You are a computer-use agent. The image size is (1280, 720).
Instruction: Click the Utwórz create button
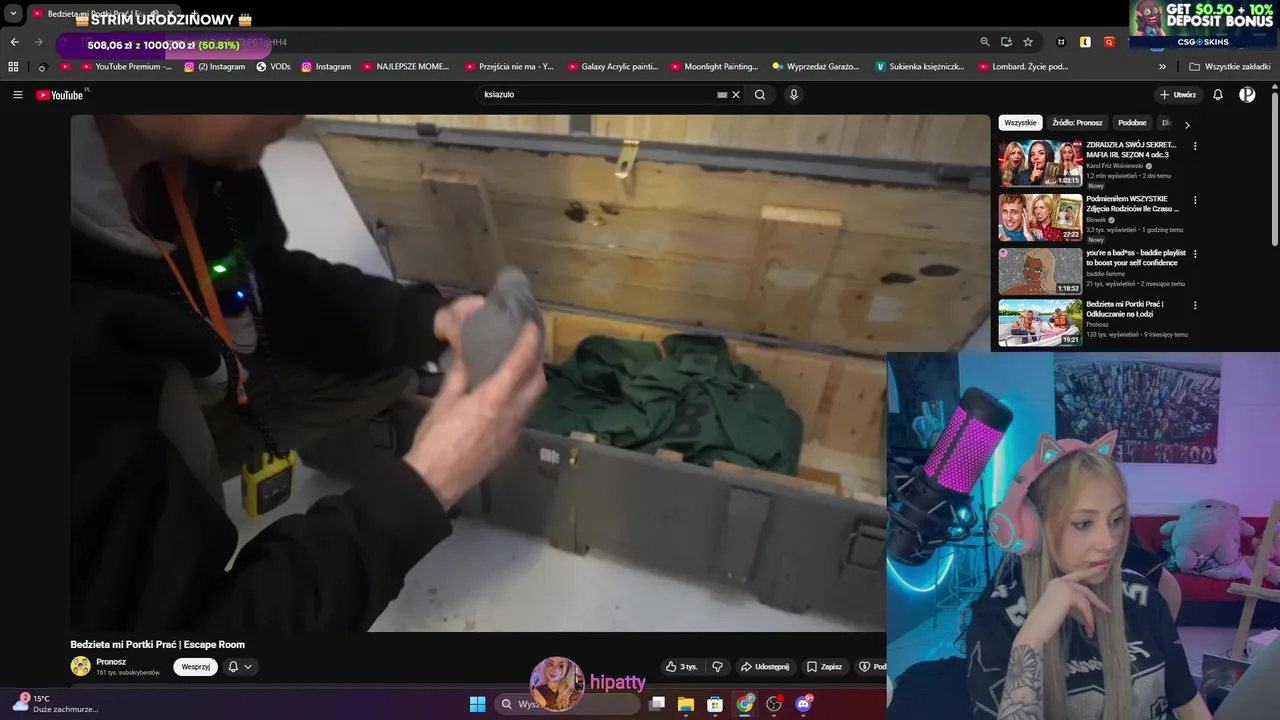pos(1178,95)
